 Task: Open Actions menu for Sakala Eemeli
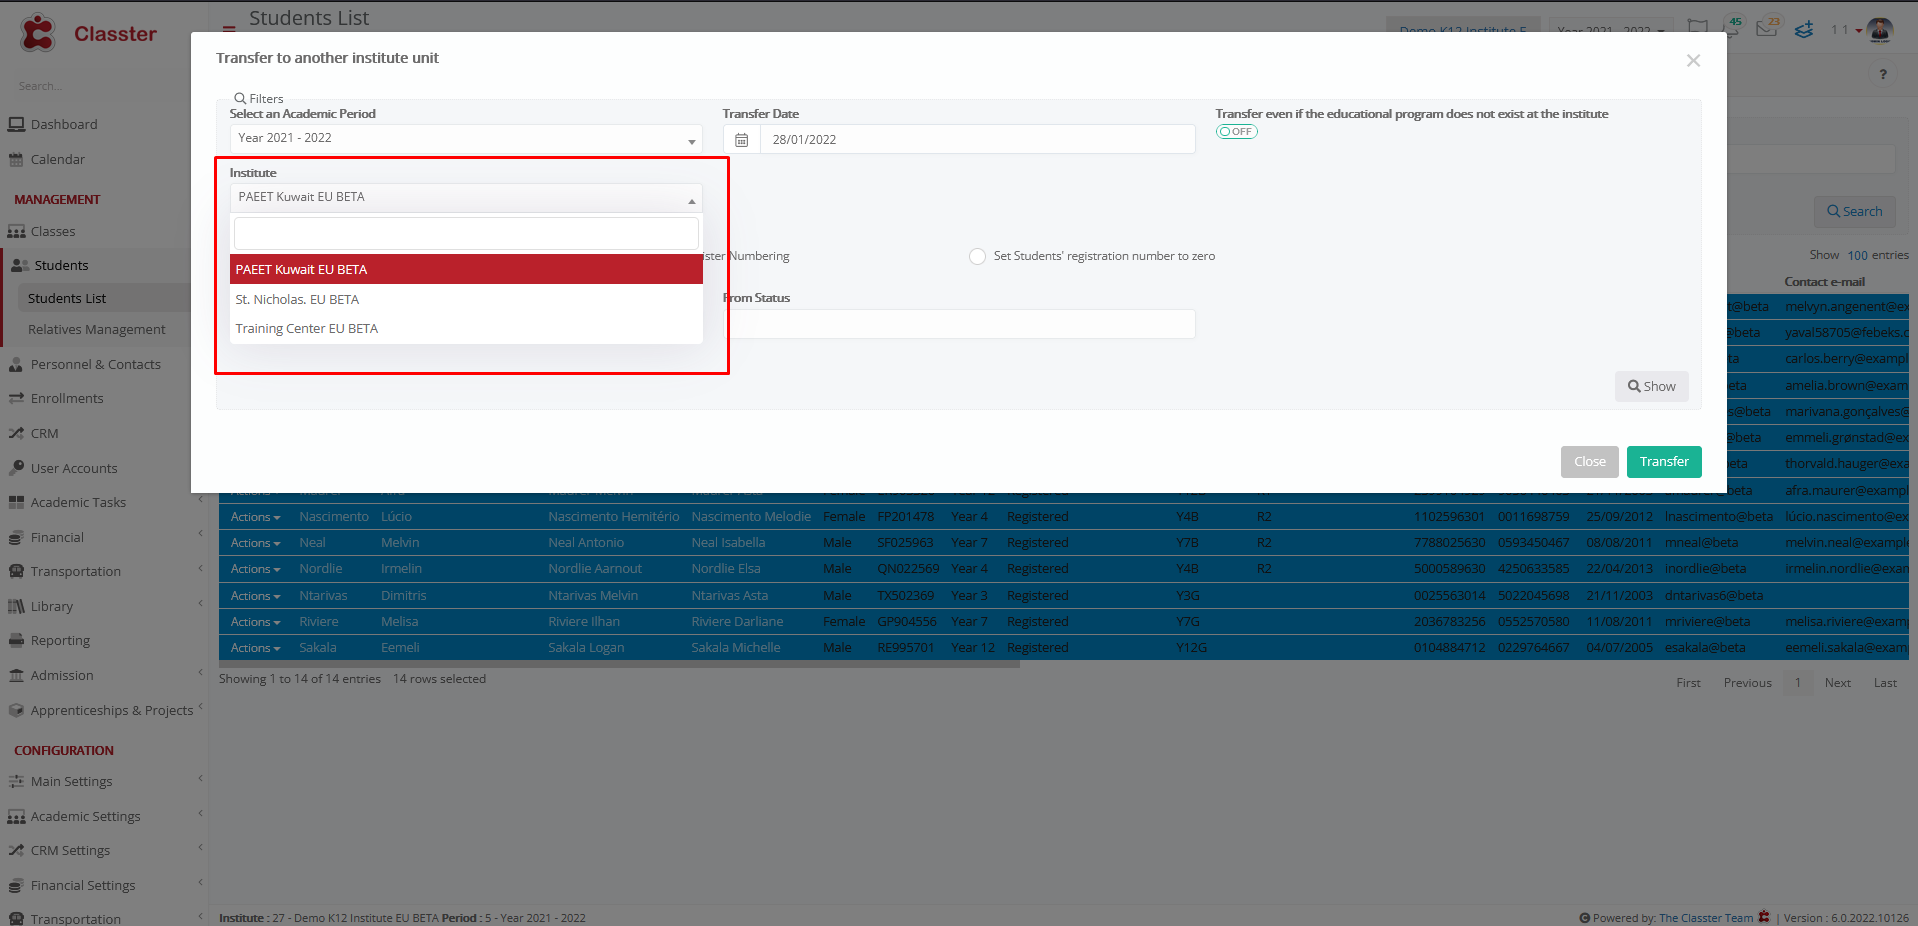(255, 648)
